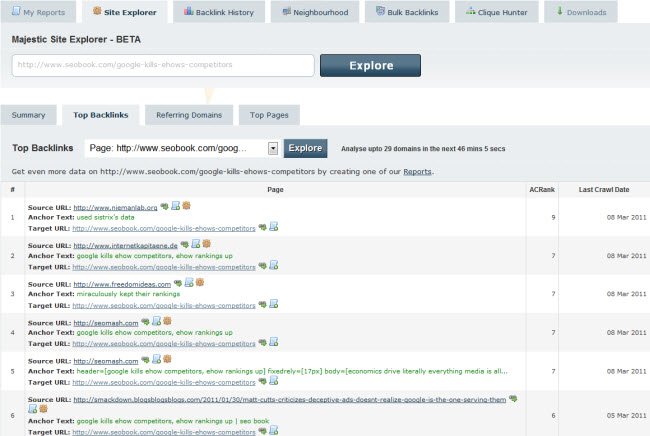Viewport: 650px width, 436px height.
Task: Click the 'Analyse upto 29 domains' notice text
Action: coord(423,149)
